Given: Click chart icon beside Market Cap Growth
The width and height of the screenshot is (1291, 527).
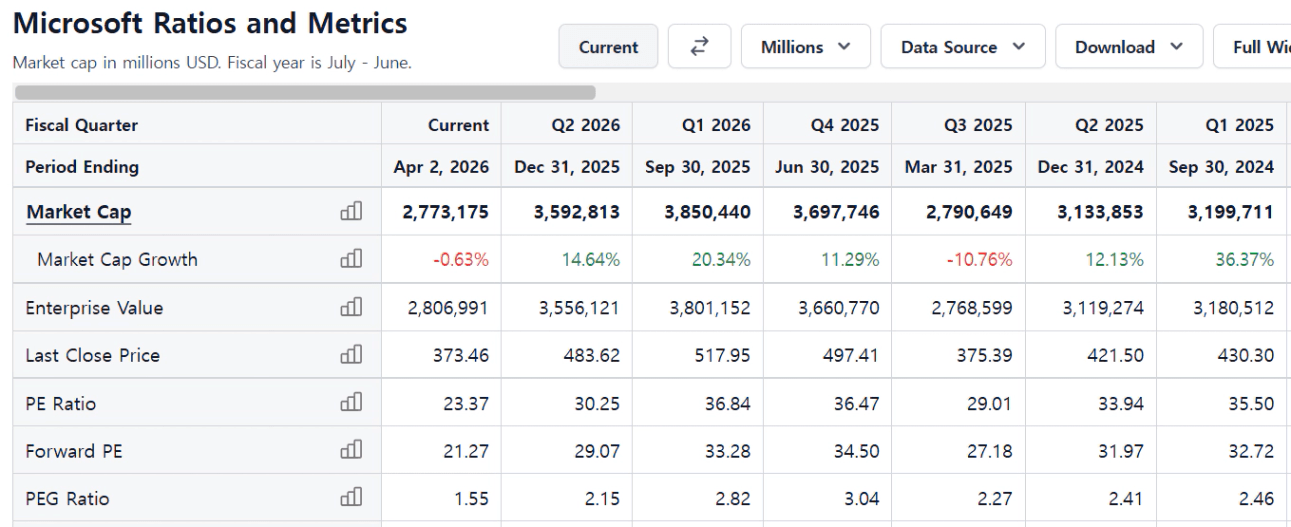Looking at the screenshot, I should click(x=351, y=259).
